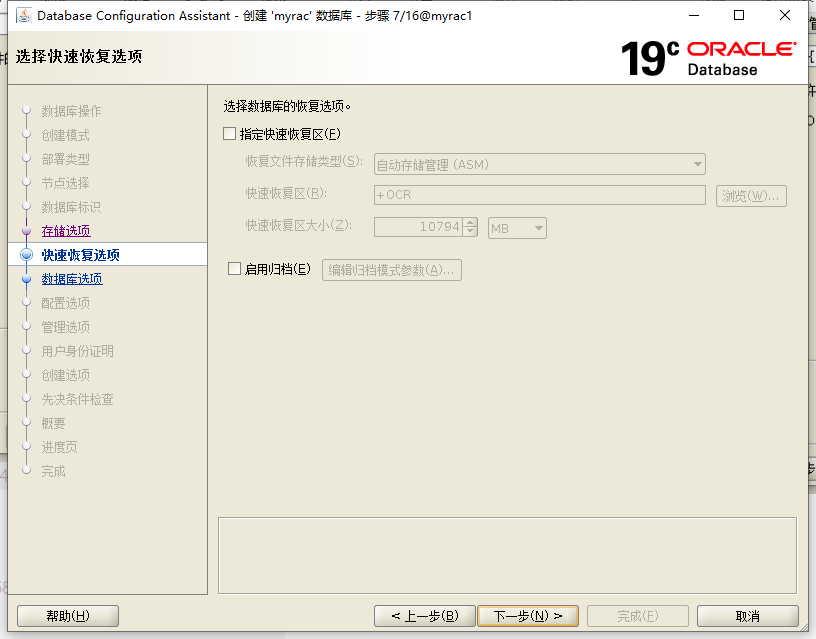The width and height of the screenshot is (816, 639).
Task: Open the 恢复文件存储类型 dropdown
Action: pyautogui.click(x=697, y=164)
